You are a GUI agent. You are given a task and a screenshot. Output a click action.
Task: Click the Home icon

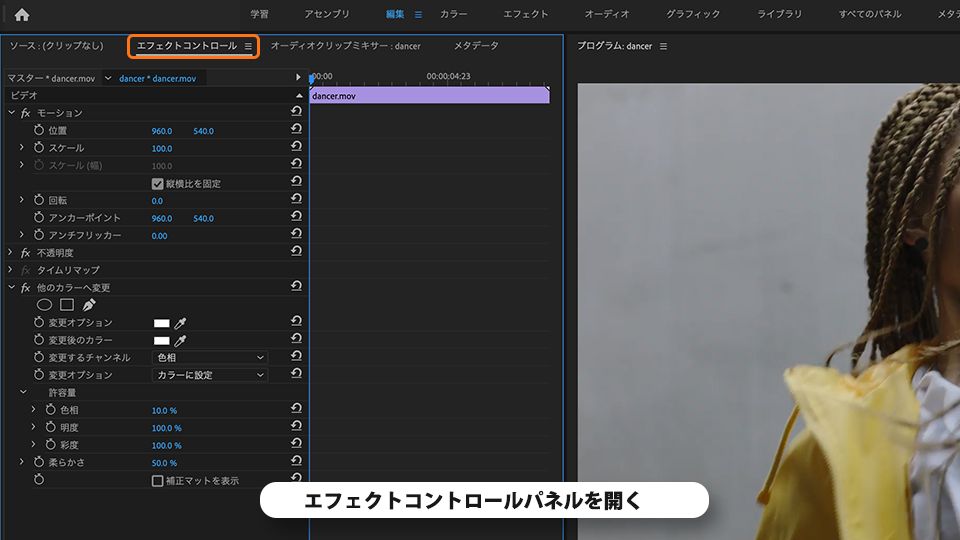click(22, 15)
